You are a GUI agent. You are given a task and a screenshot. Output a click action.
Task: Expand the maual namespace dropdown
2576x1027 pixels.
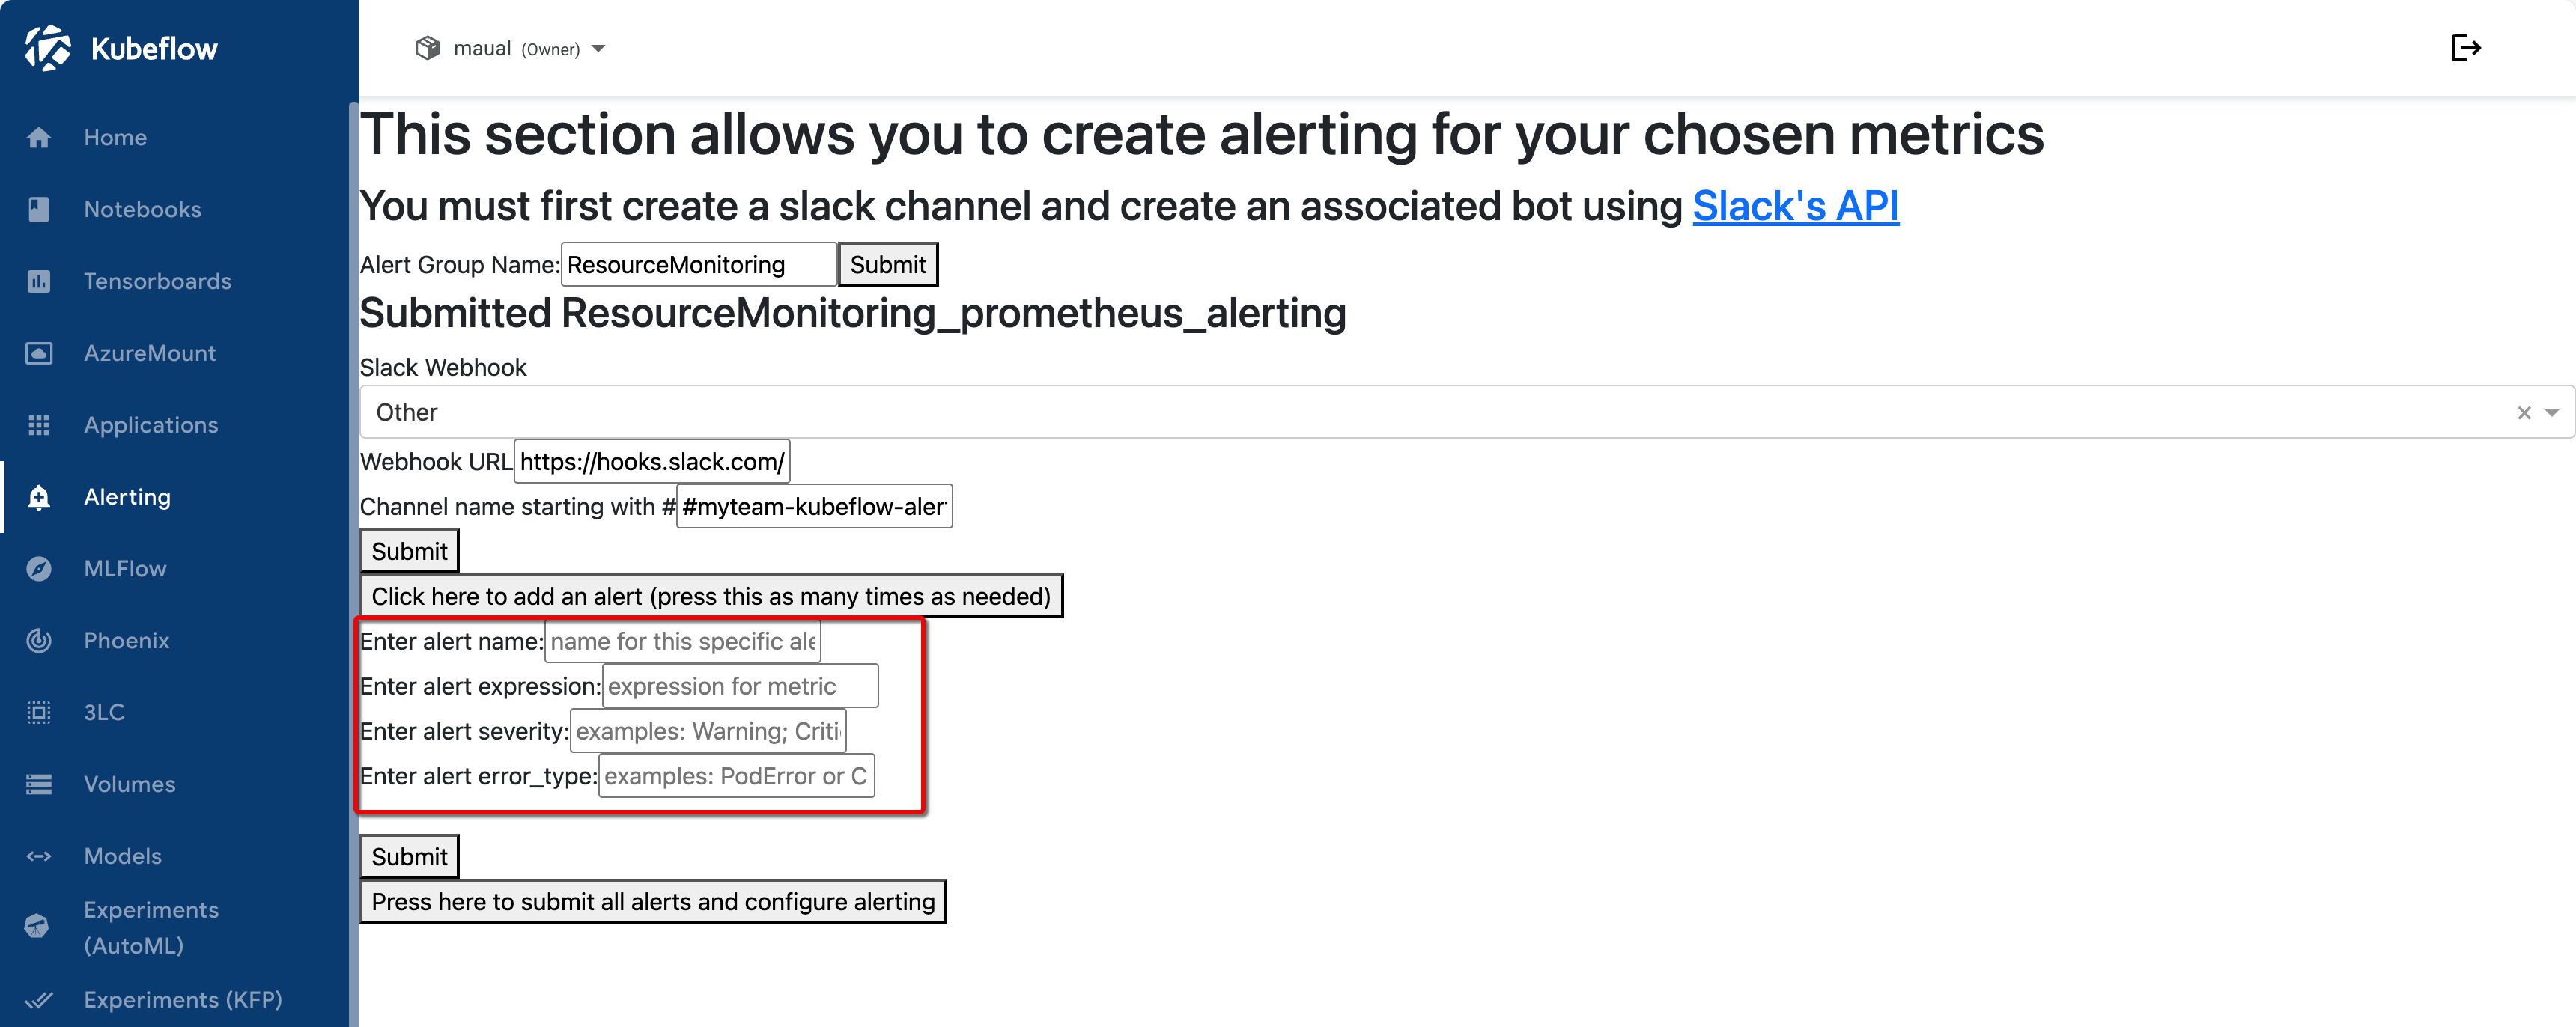(x=599, y=48)
